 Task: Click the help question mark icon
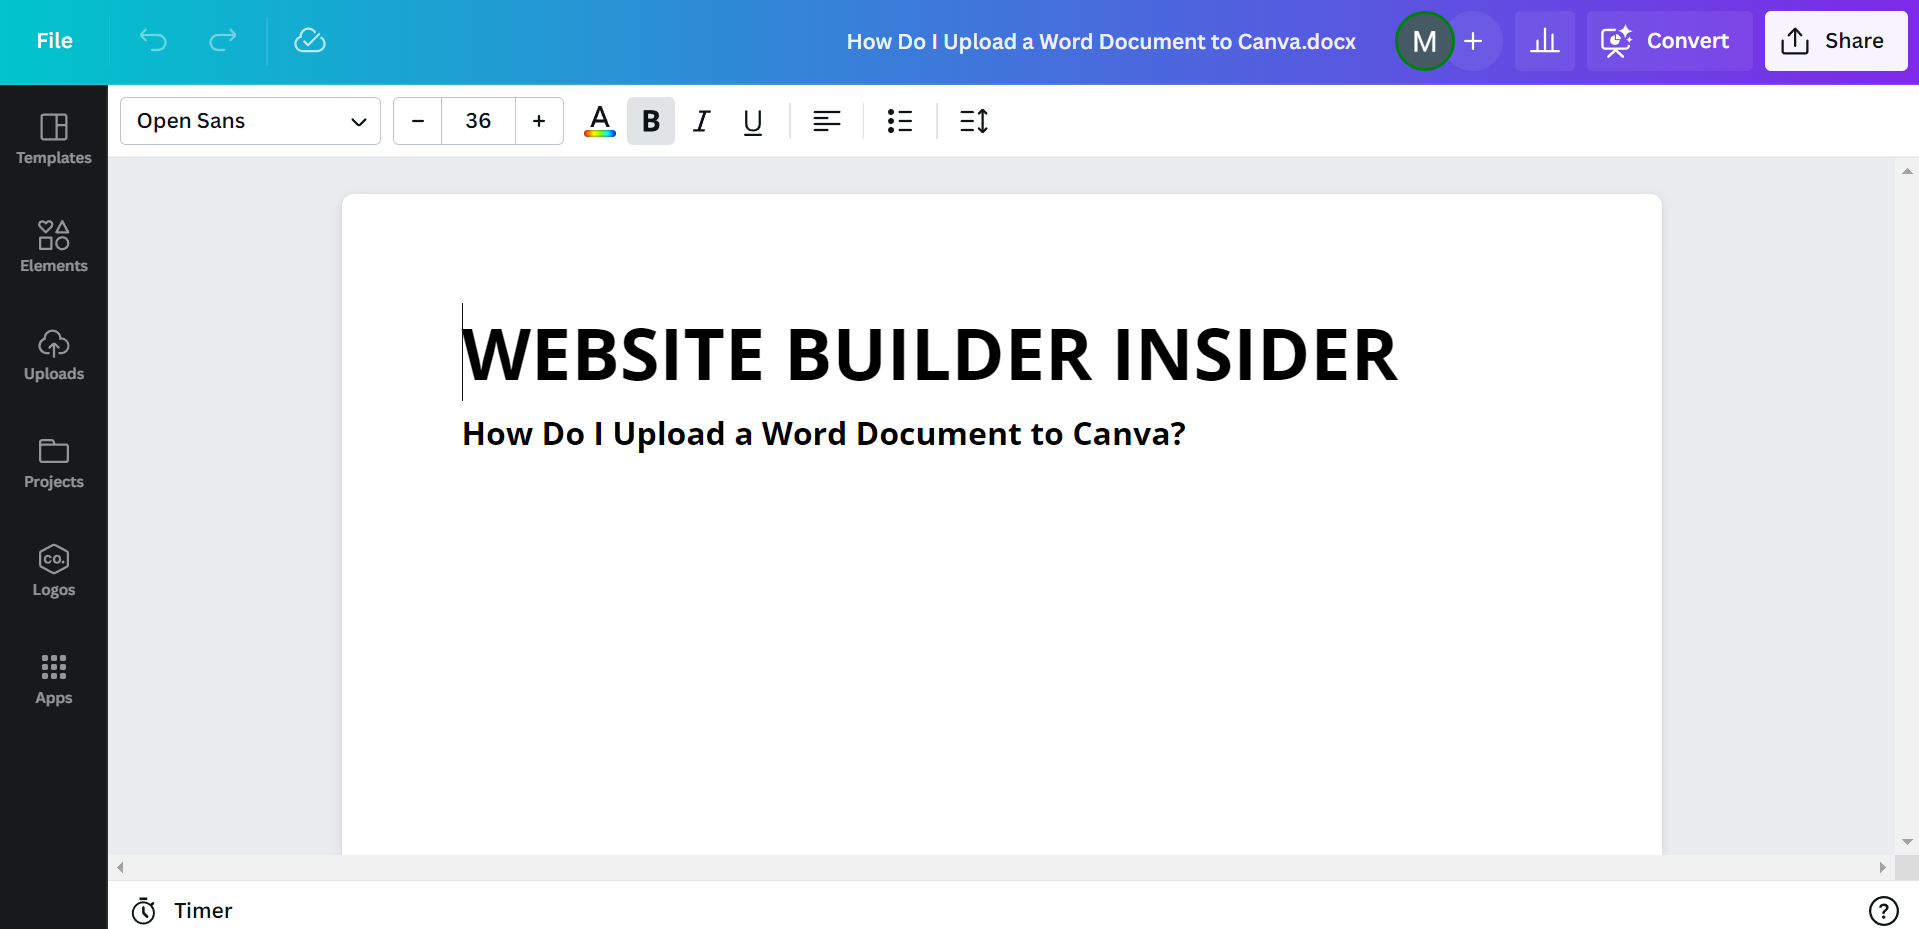[1883, 910]
